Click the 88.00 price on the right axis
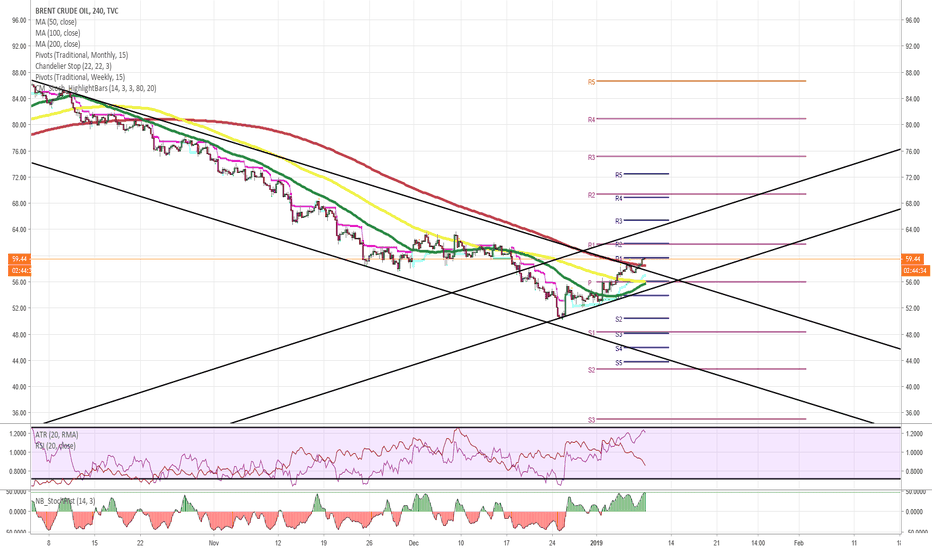Image resolution: width=932 pixels, height=550 pixels. [x=912, y=73]
